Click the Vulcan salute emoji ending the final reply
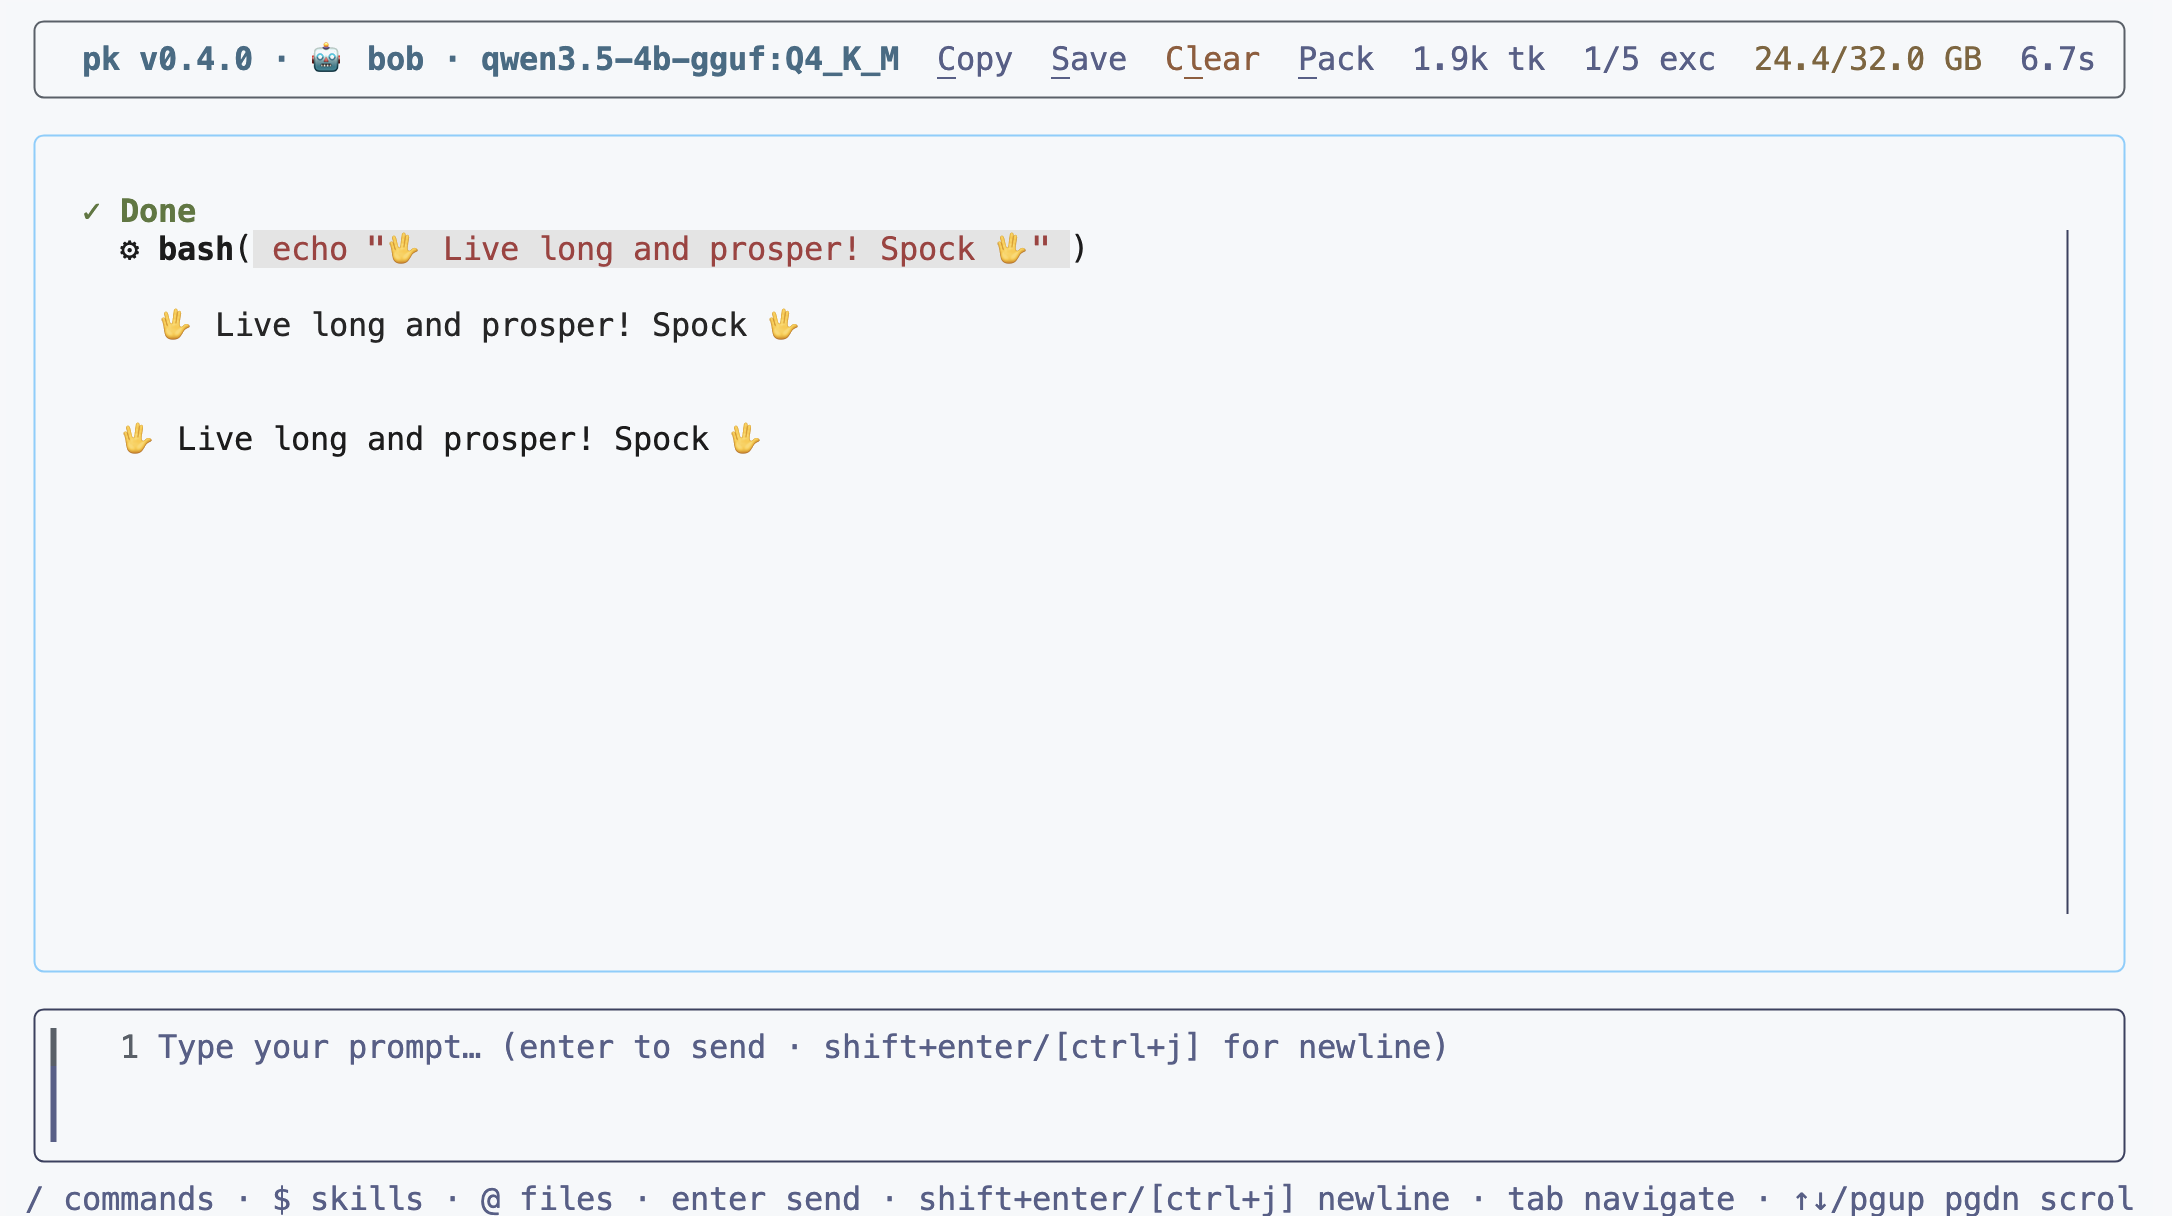The height and width of the screenshot is (1216, 2172). coord(745,439)
